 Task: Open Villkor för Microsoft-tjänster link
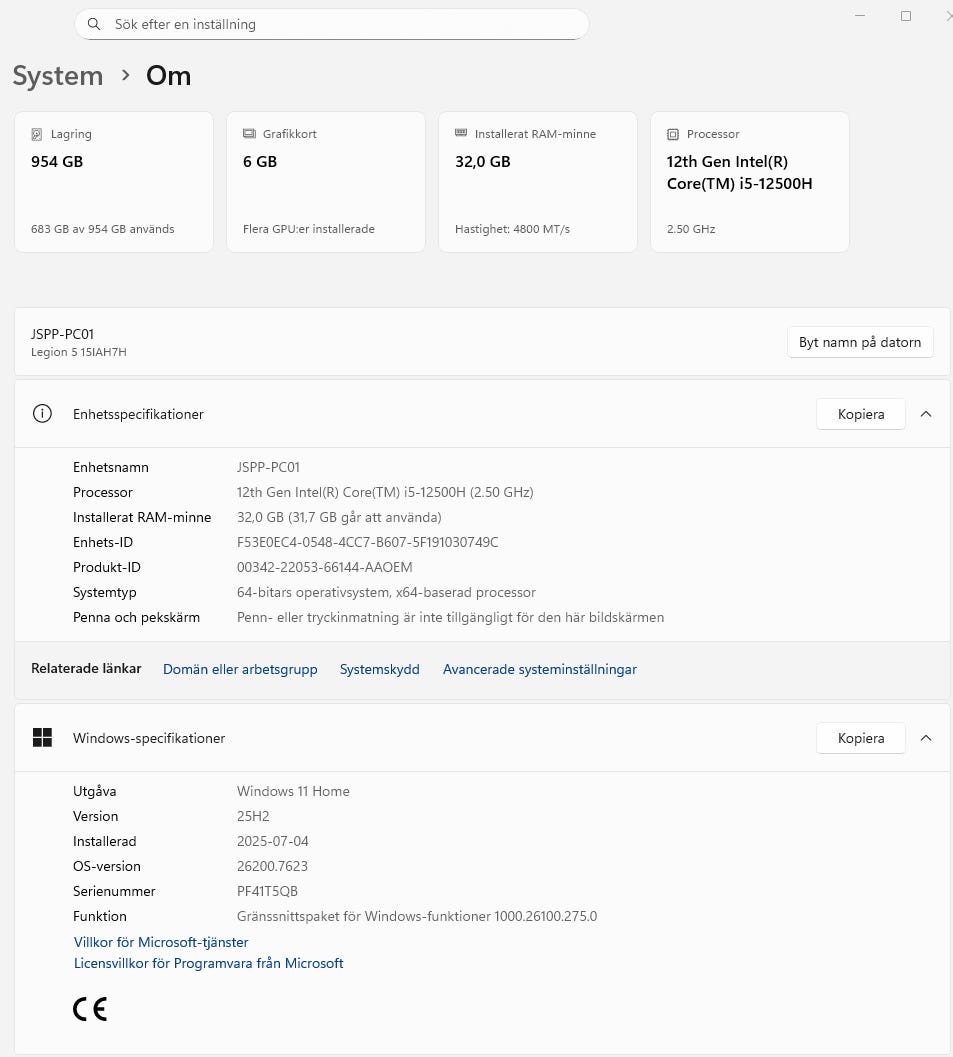point(161,942)
